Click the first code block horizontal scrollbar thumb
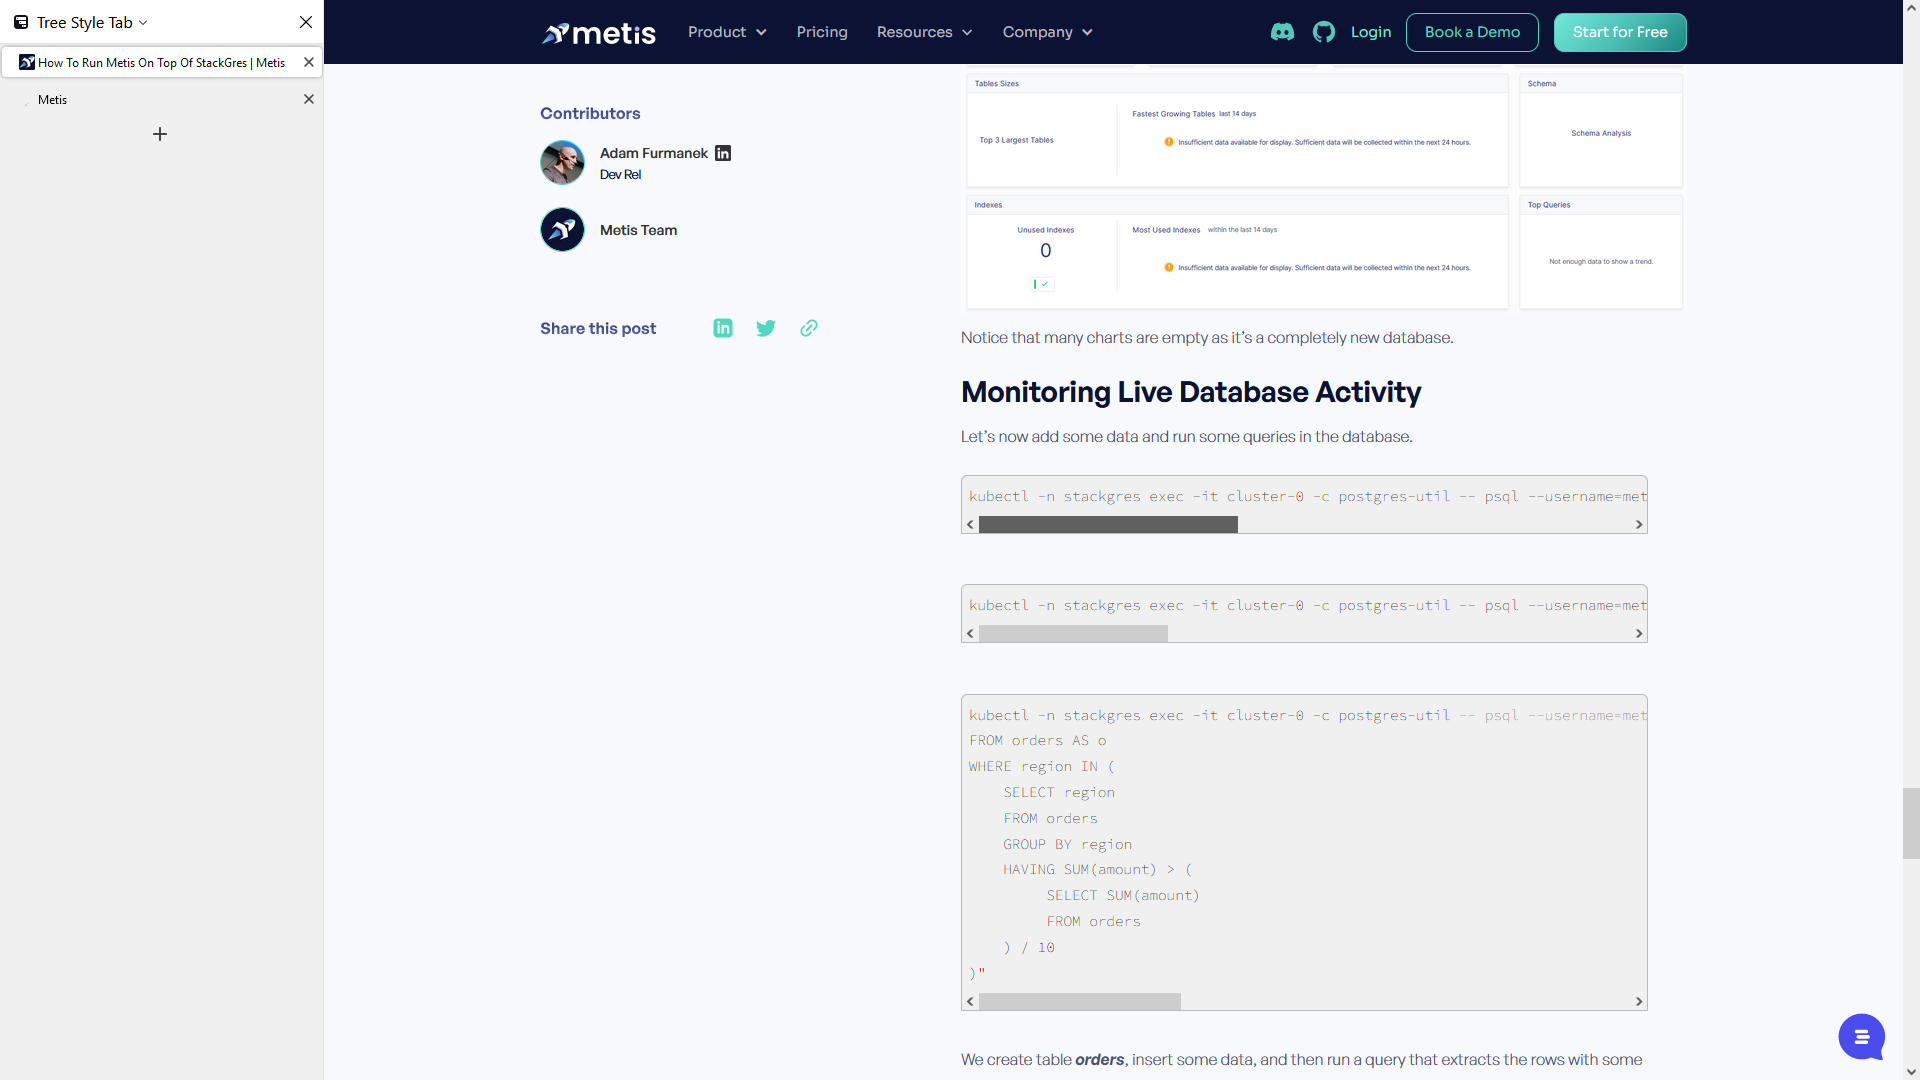 [x=1108, y=525]
